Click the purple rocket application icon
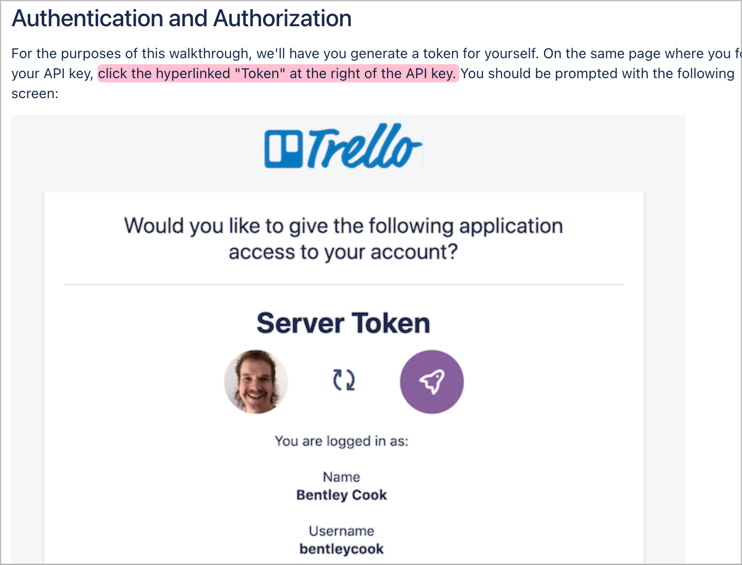Viewport: 742px width, 565px height. point(432,381)
